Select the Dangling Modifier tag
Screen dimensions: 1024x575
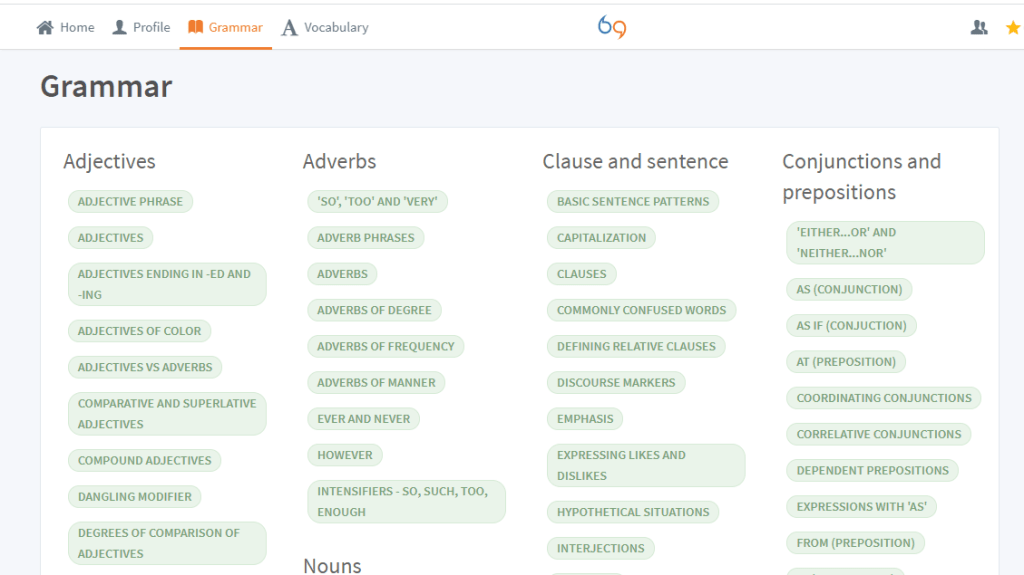tap(134, 497)
